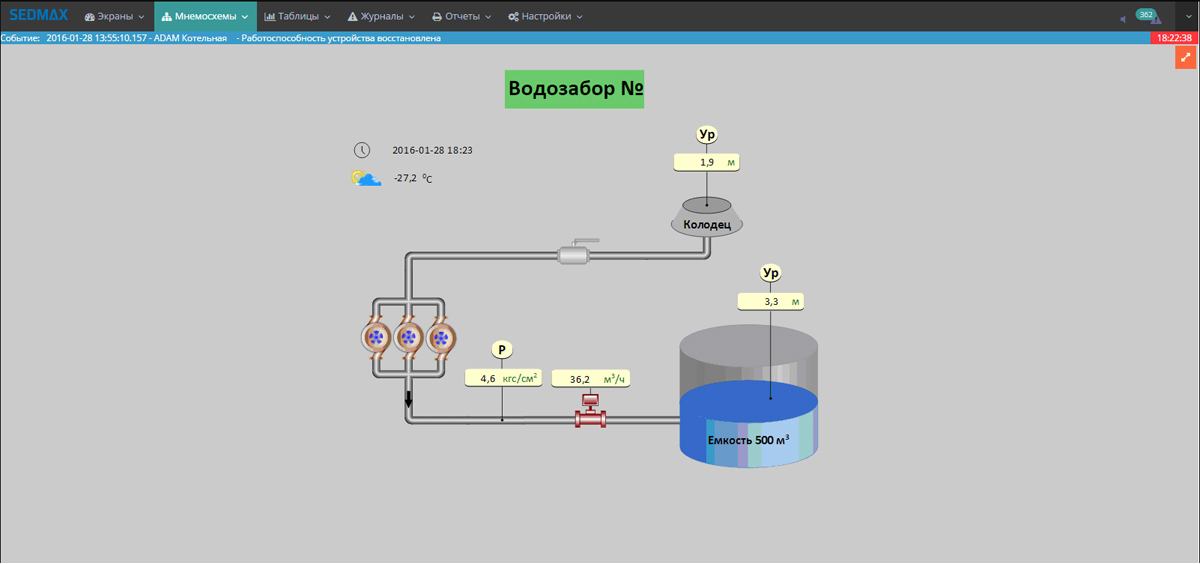This screenshot has height=564, width=1200.
Task: Expand mnemonic to fullscreen with orange button
Action: (1185, 57)
